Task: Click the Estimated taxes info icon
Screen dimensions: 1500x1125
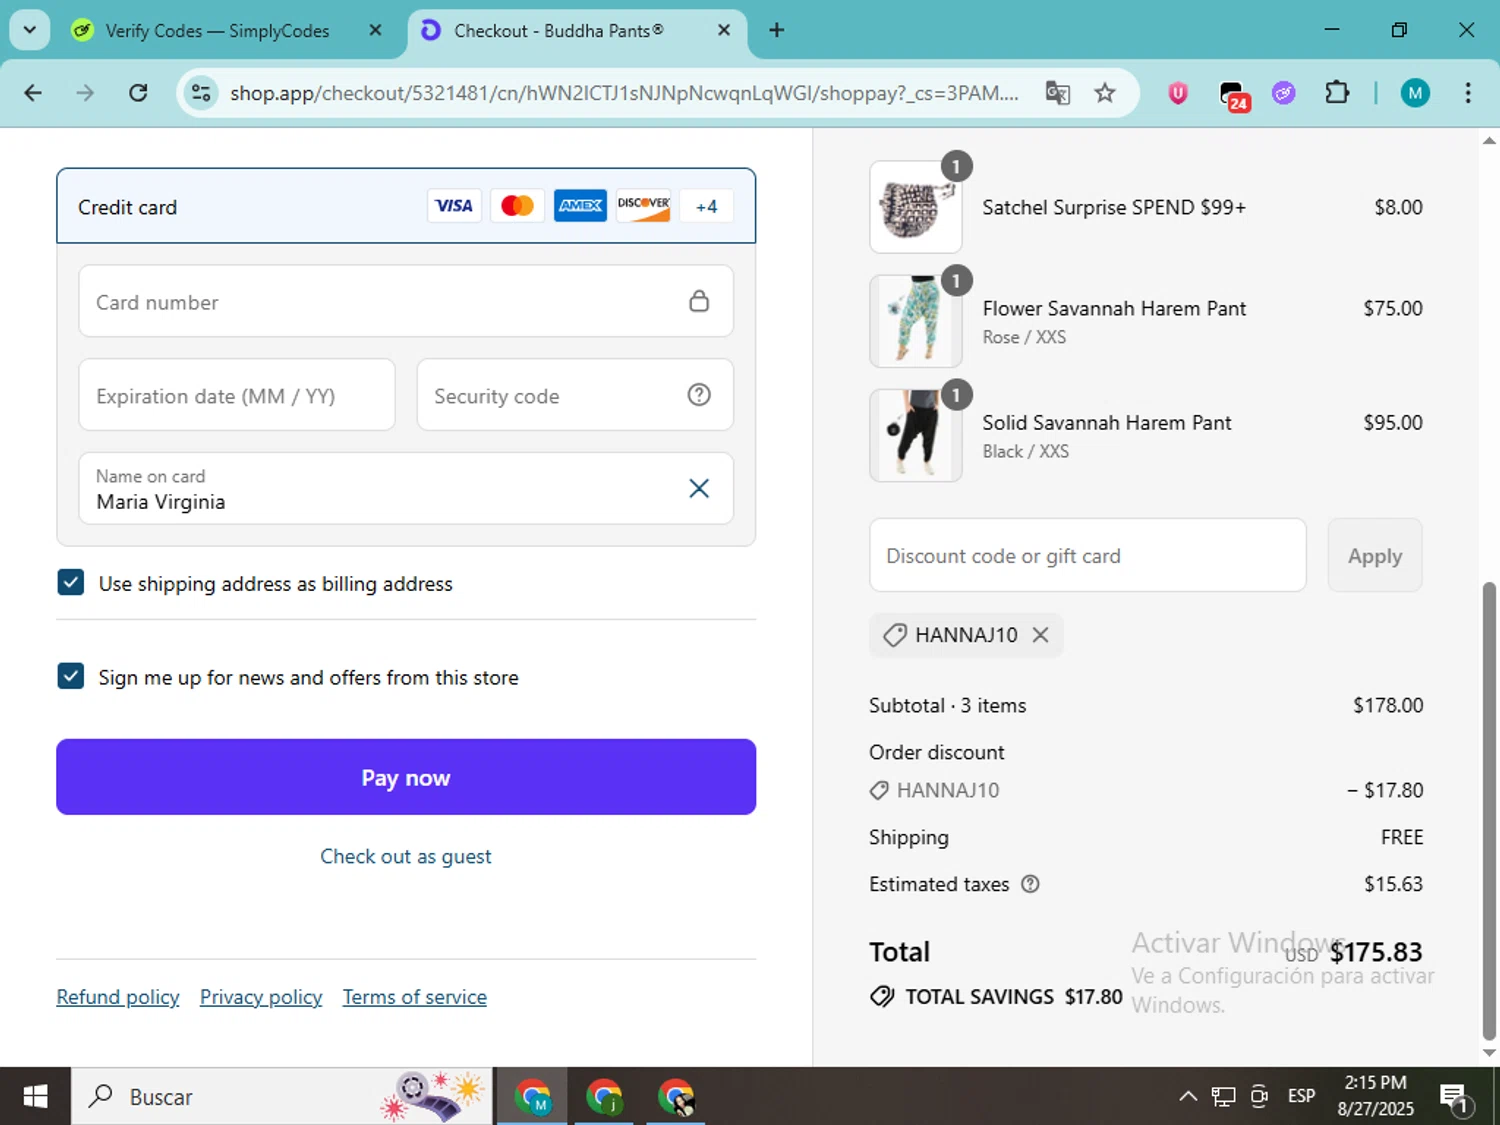Action: point(1030,884)
